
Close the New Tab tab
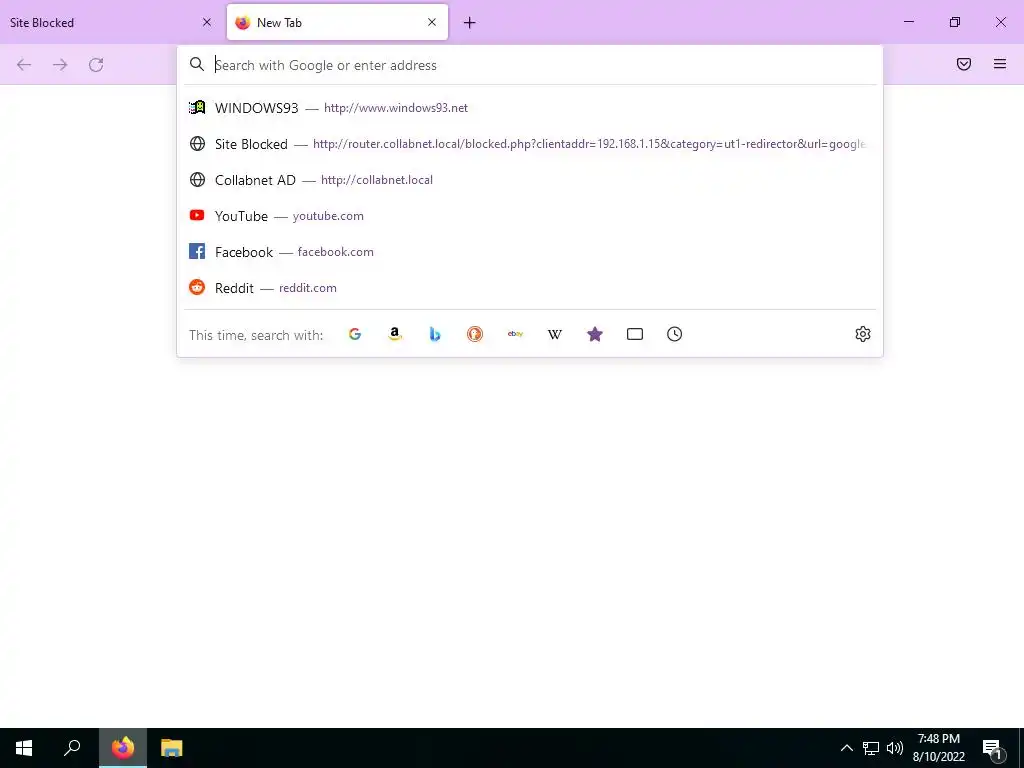(x=432, y=22)
